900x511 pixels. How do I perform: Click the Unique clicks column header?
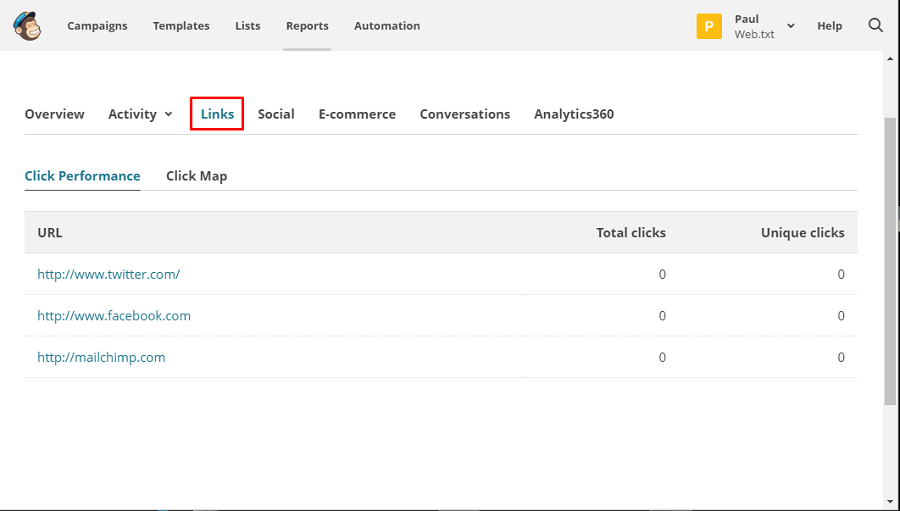[x=802, y=233]
